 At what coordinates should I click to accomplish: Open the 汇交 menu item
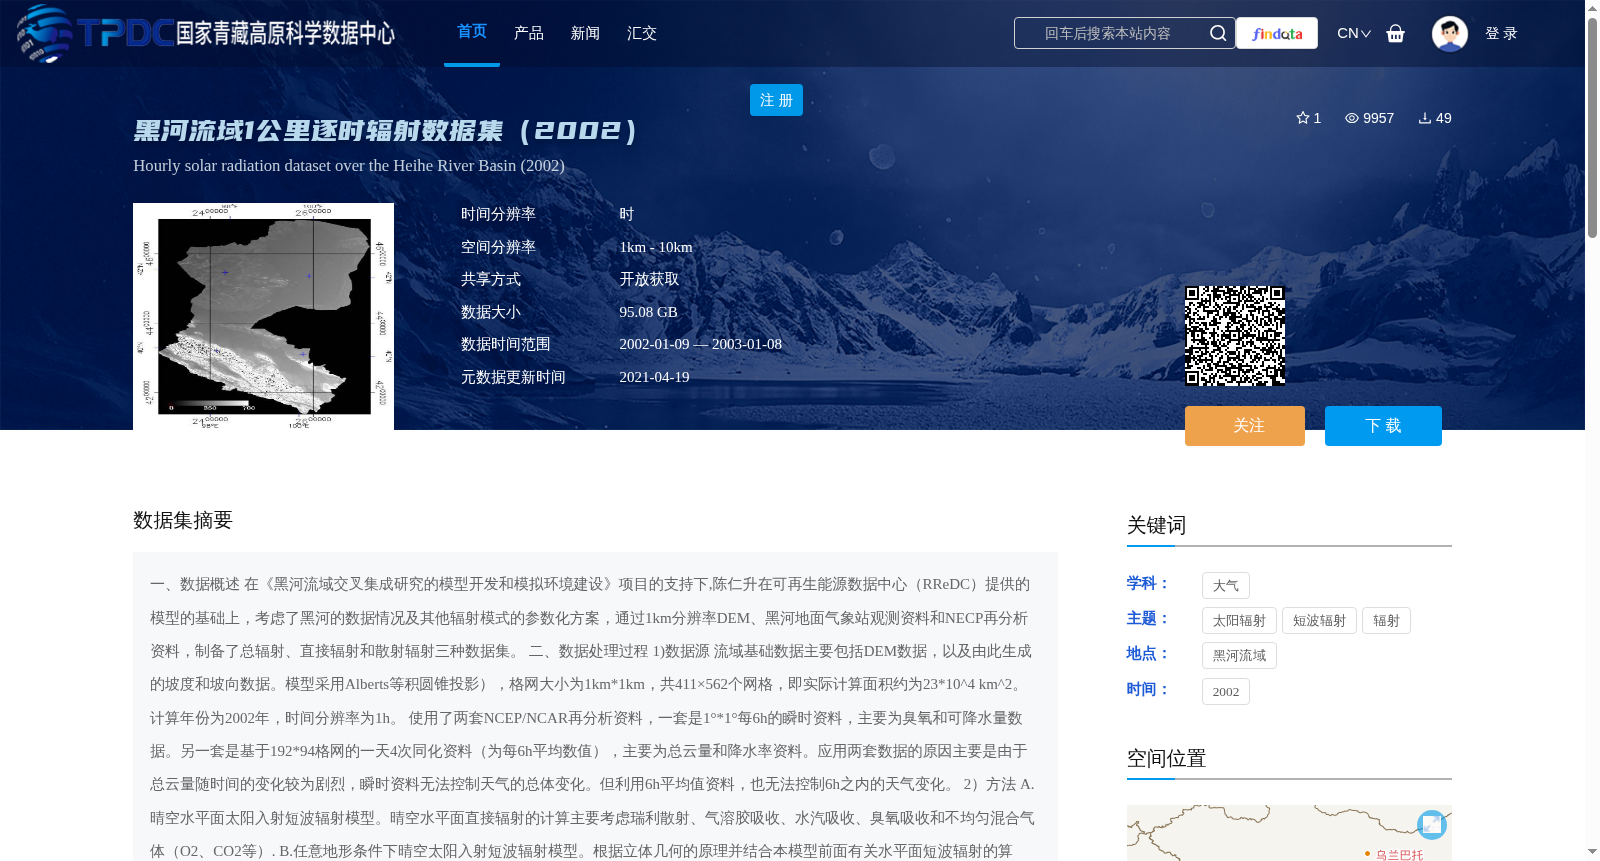641,33
